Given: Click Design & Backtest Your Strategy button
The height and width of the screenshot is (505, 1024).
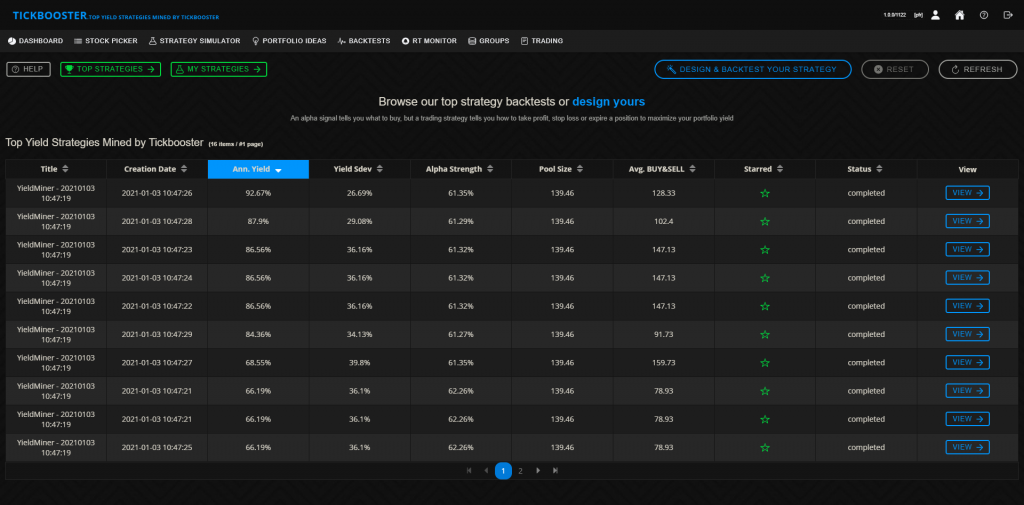Looking at the screenshot, I should (753, 69).
